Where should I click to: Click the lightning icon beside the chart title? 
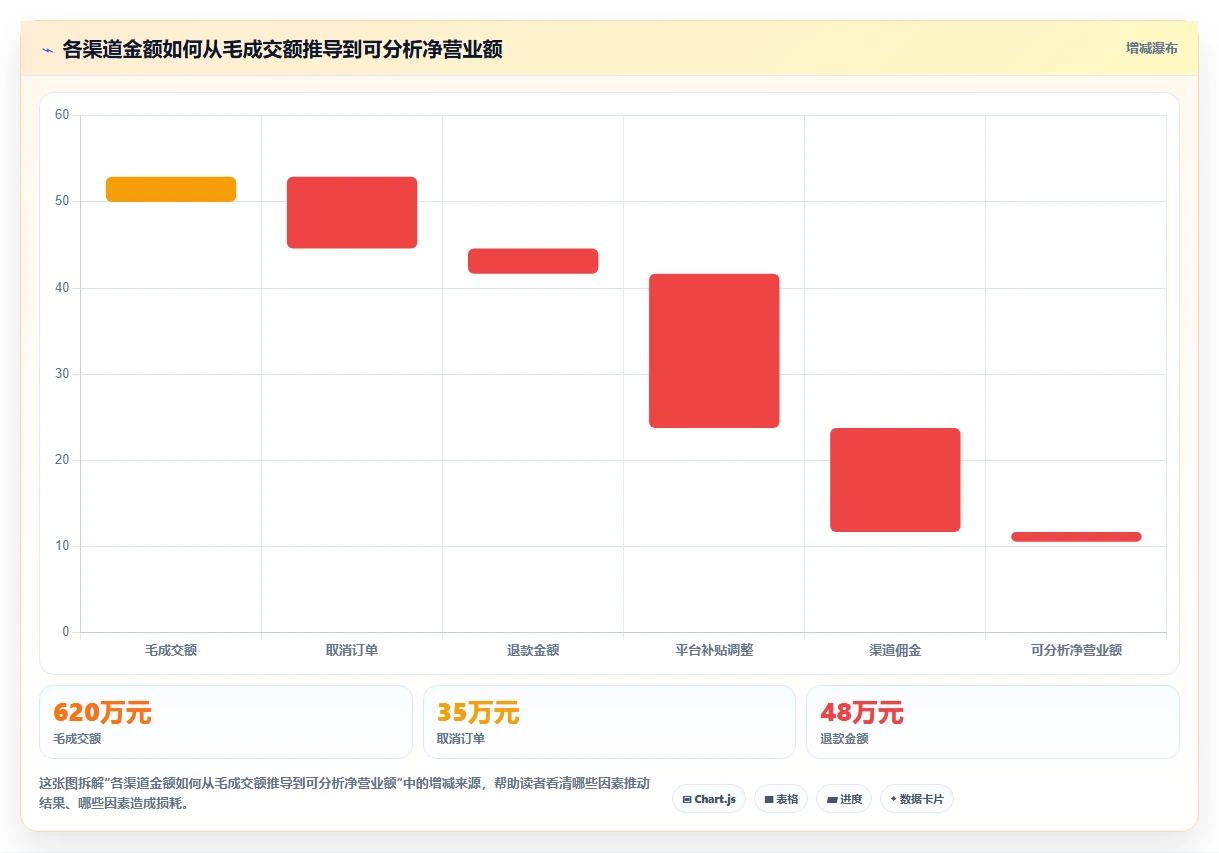tap(47, 49)
